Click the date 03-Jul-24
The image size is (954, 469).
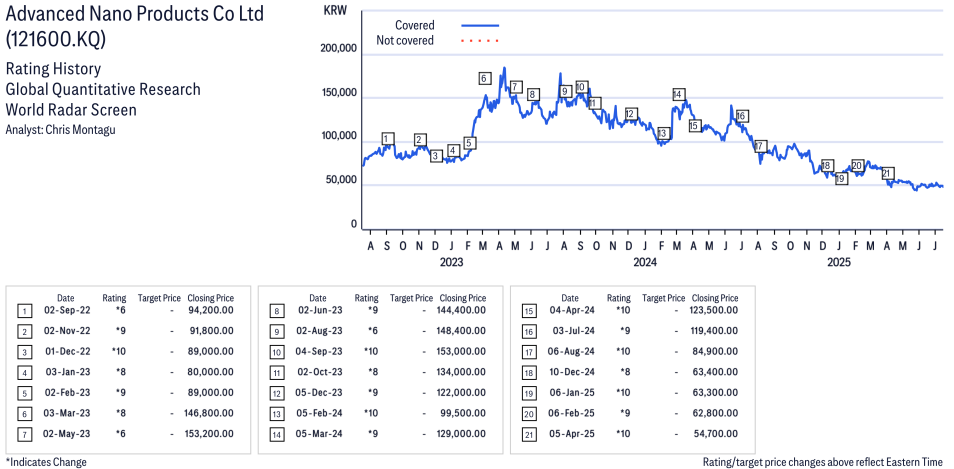572,331
